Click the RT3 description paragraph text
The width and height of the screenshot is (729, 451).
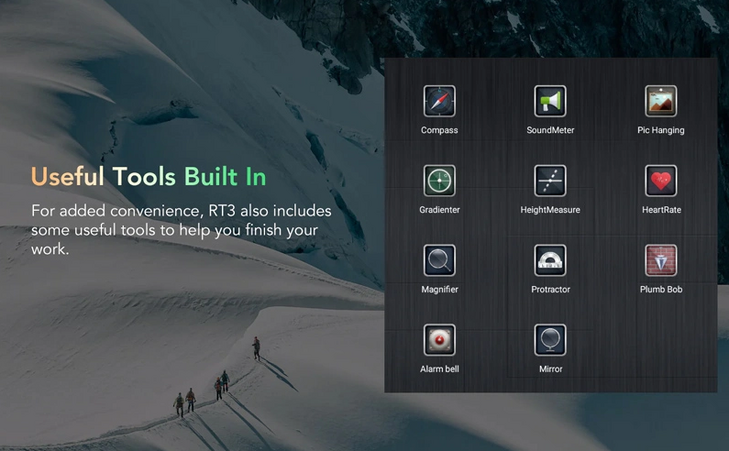click(x=180, y=230)
